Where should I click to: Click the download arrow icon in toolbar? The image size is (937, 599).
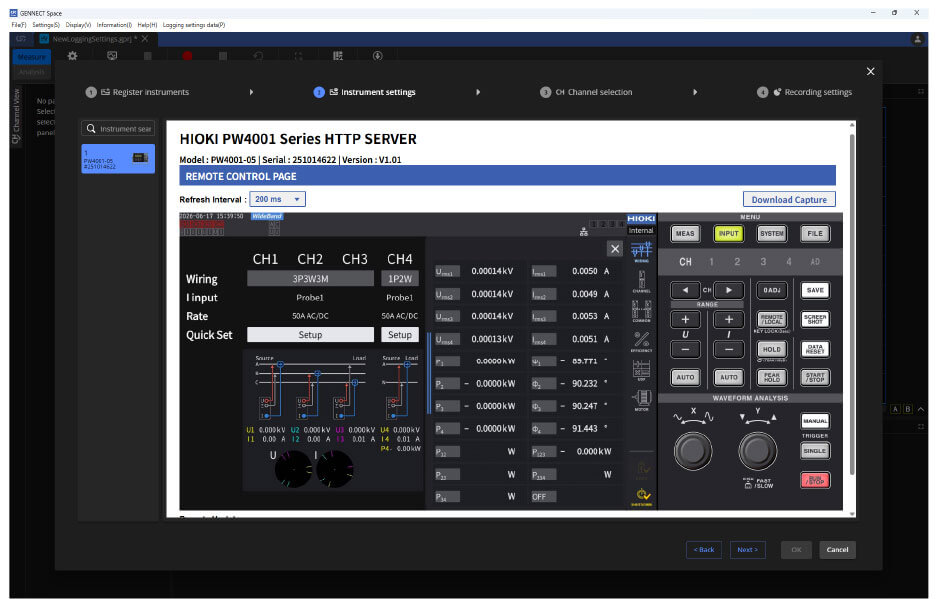pyautogui.click(x=378, y=56)
